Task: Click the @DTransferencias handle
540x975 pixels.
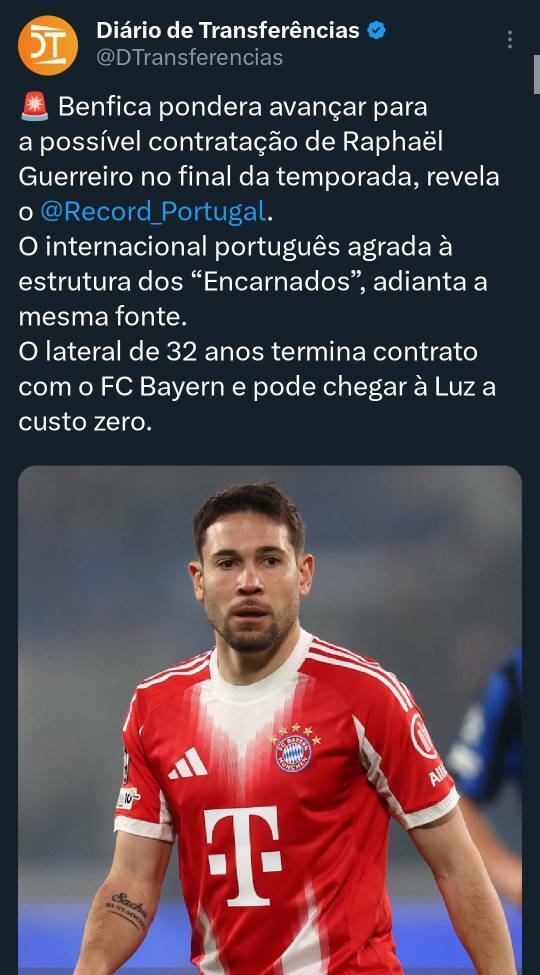Action: coord(189,58)
